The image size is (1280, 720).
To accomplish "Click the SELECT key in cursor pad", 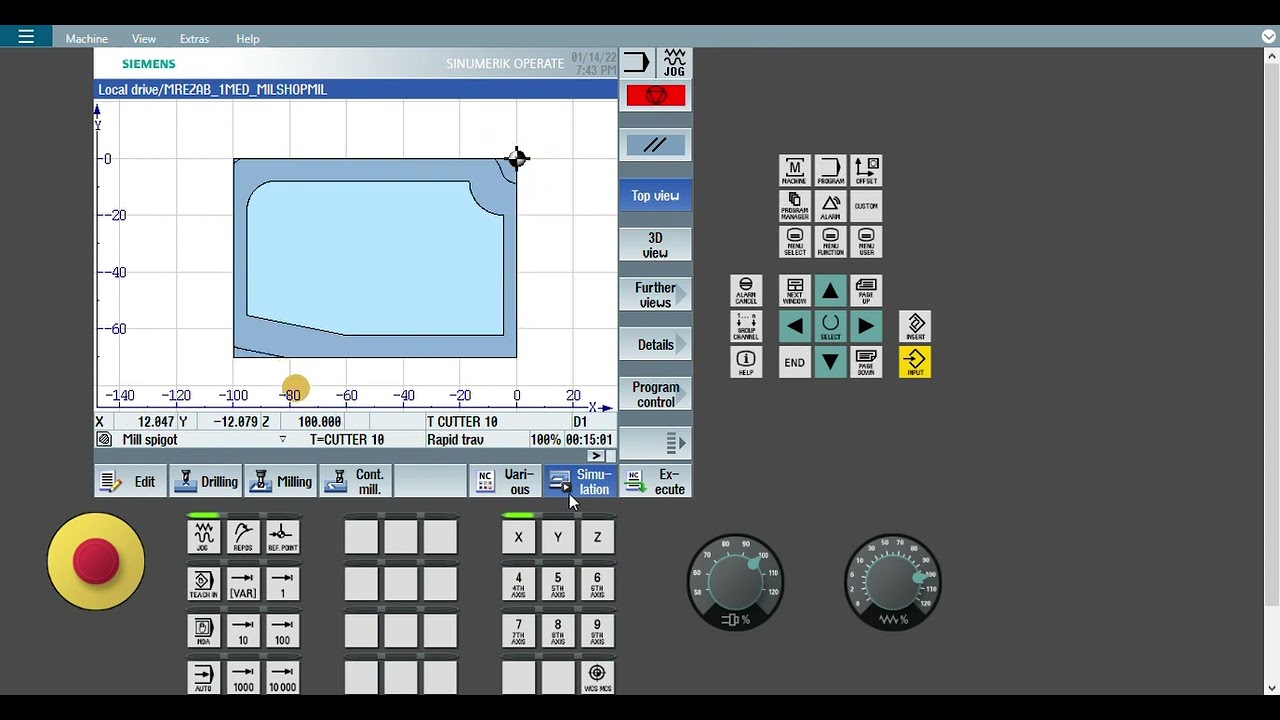I will (x=830, y=326).
